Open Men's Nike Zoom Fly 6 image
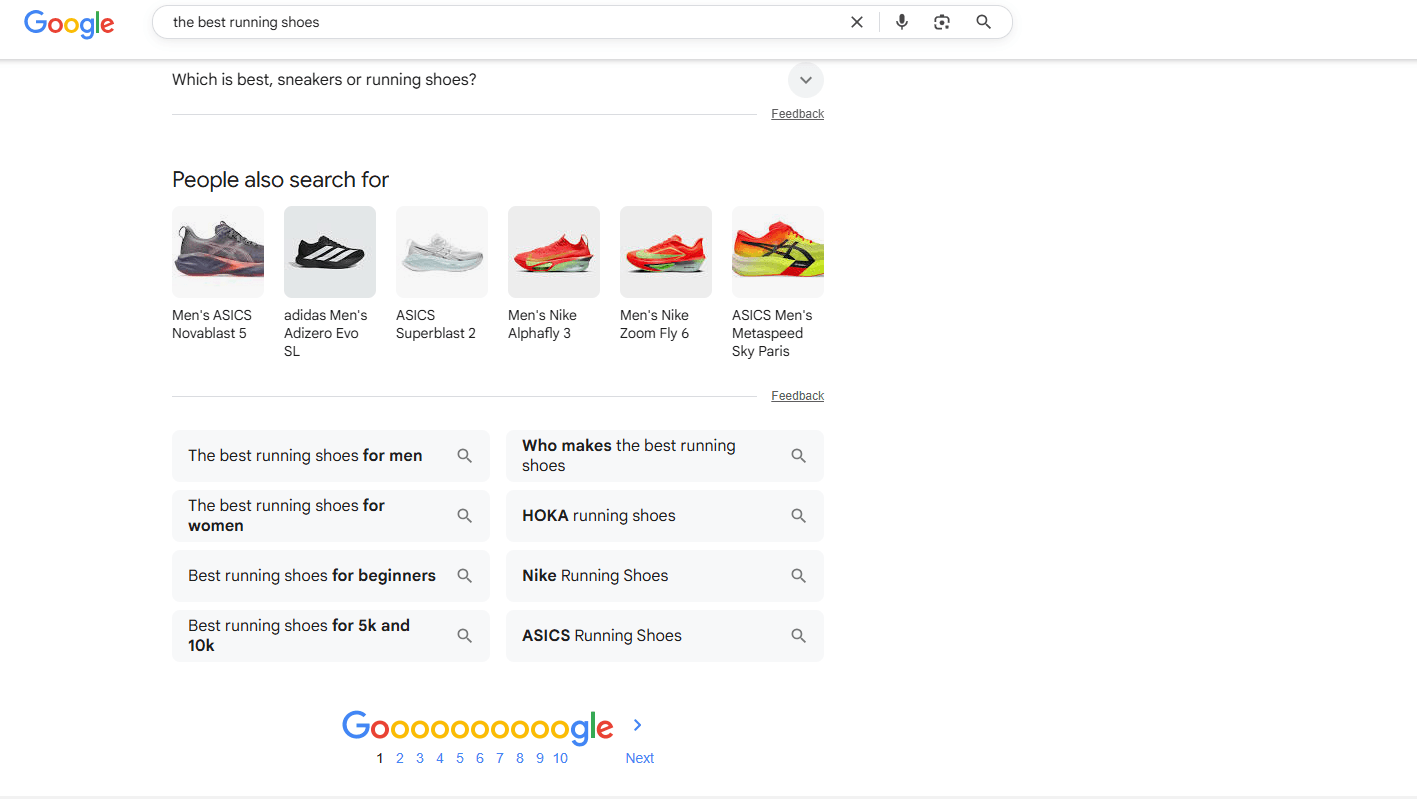This screenshot has width=1417, height=799. [x=666, y=252]
